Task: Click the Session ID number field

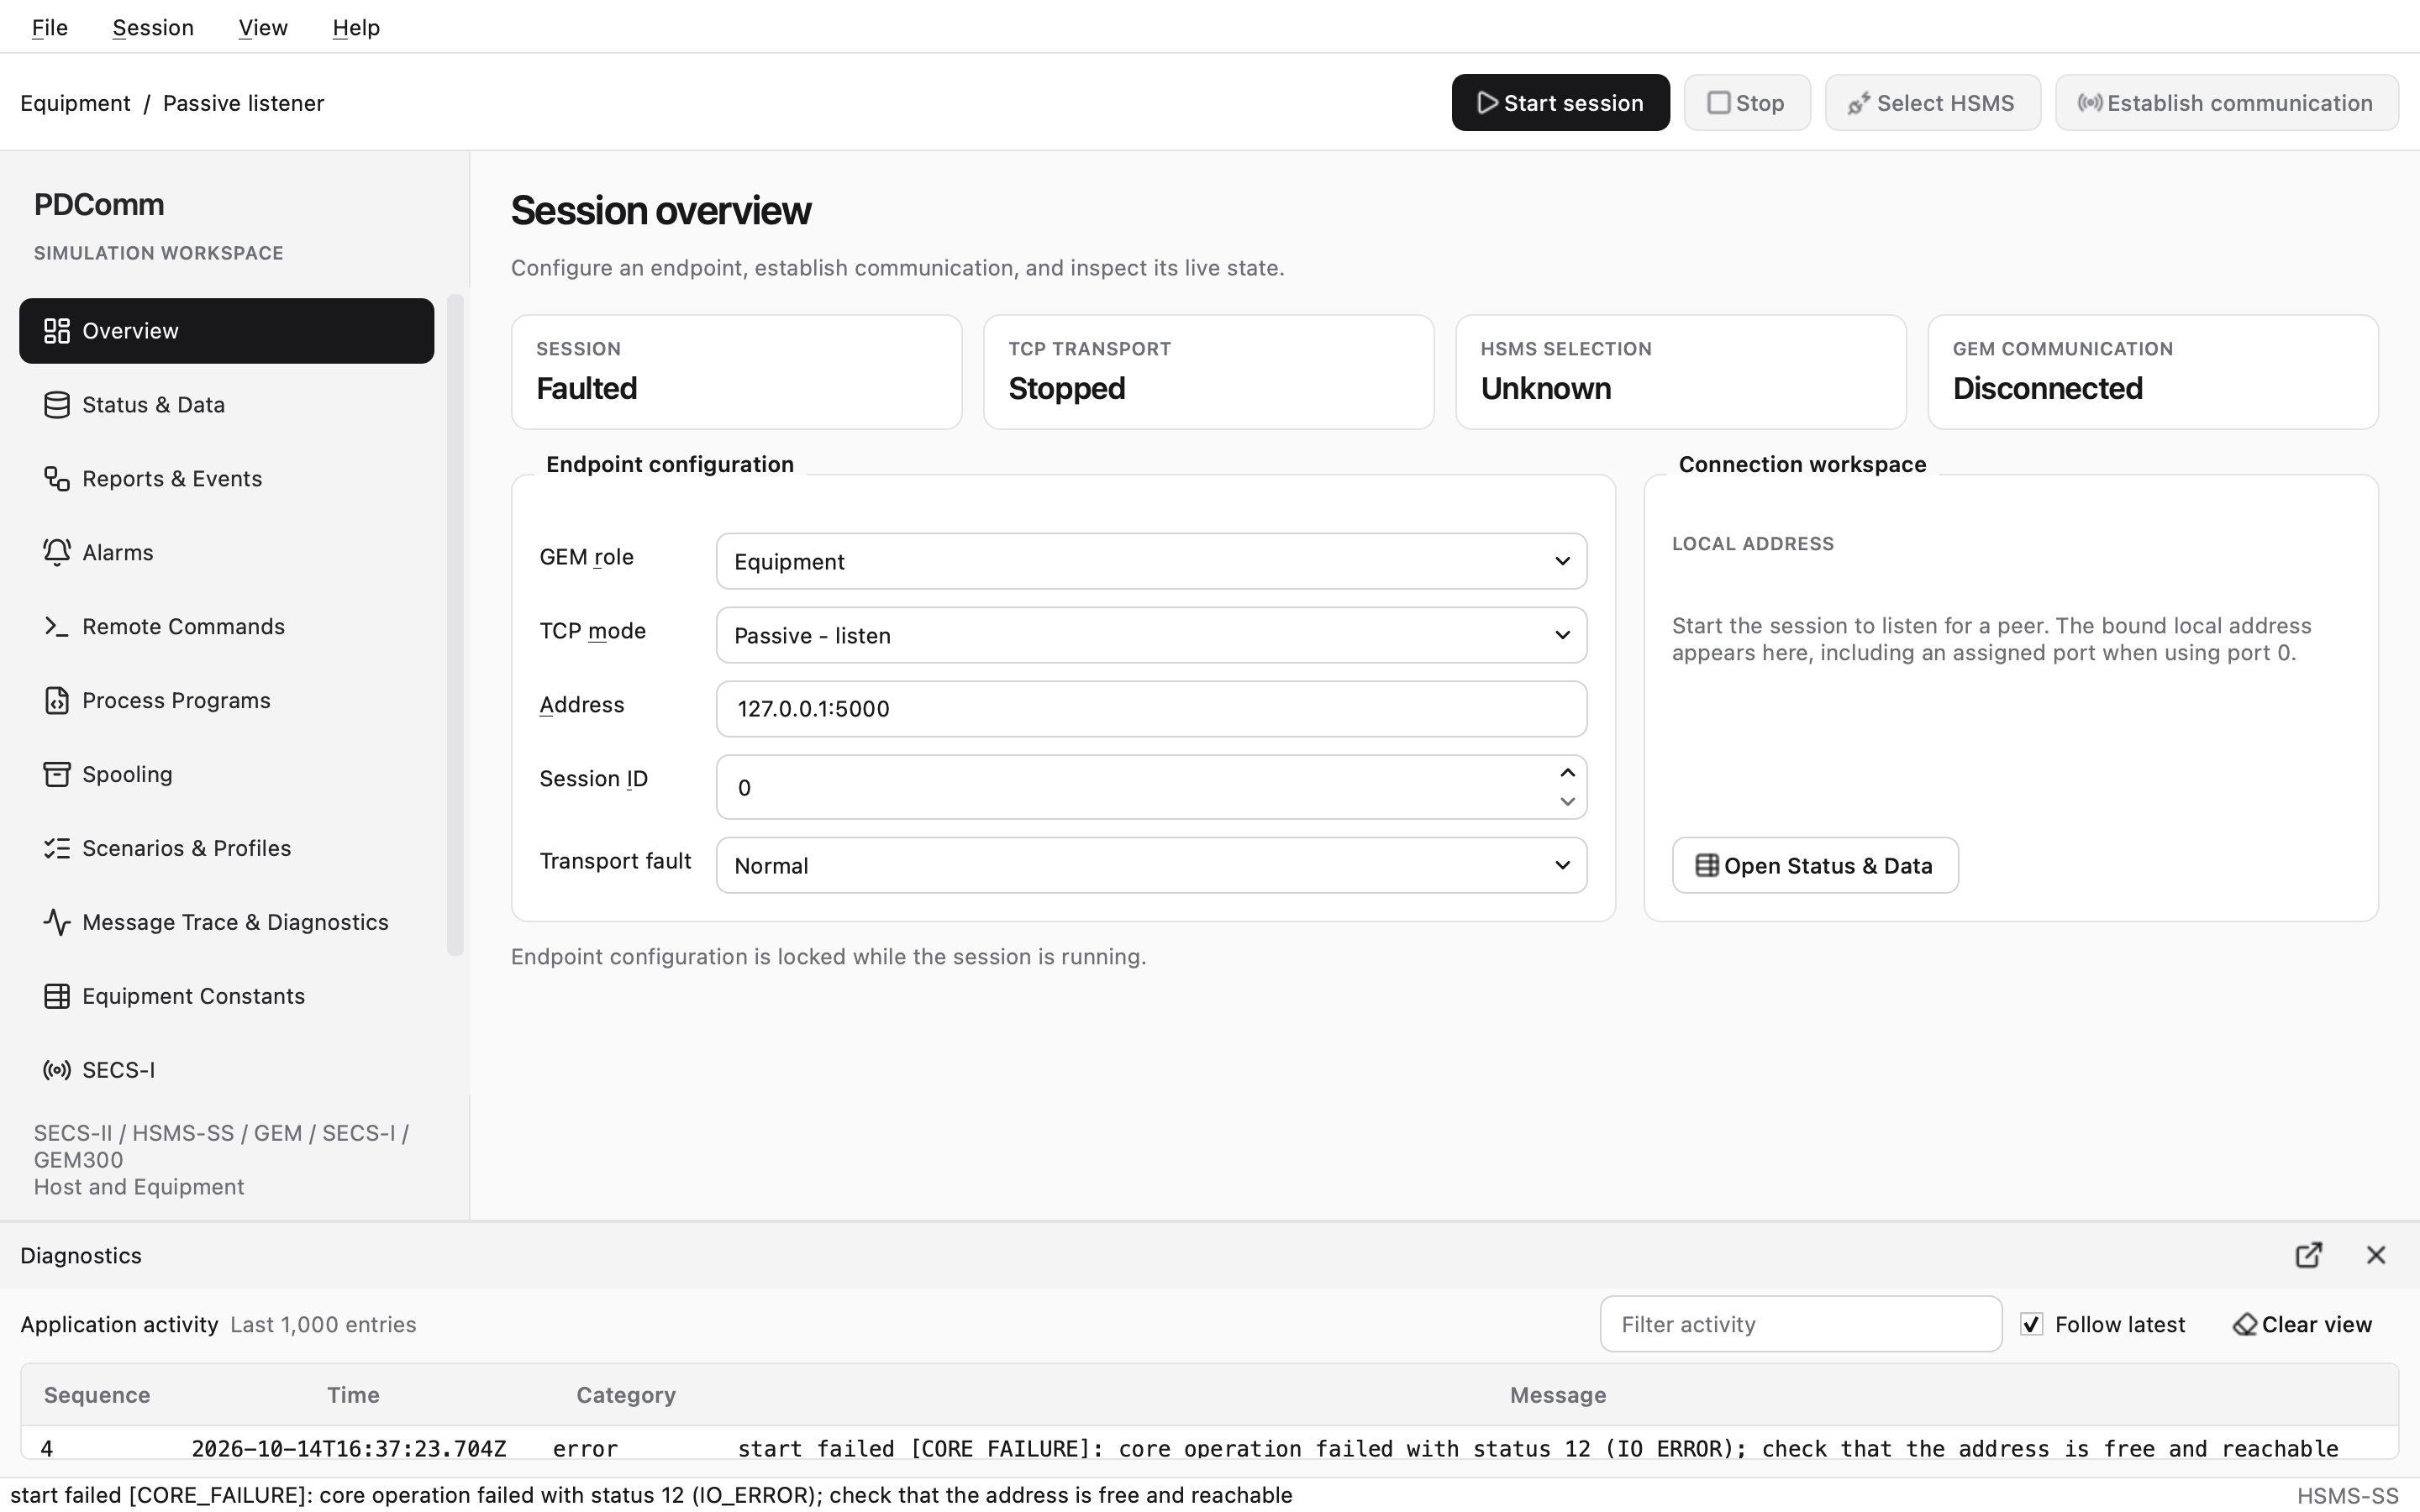Action: pos(1151,788)
